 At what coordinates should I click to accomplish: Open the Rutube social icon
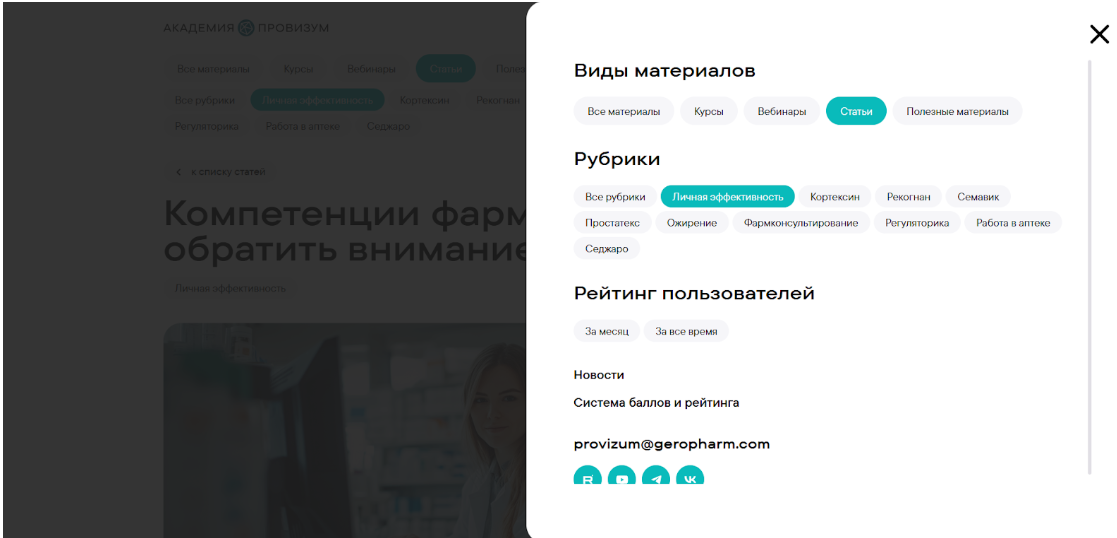point(588,476)
